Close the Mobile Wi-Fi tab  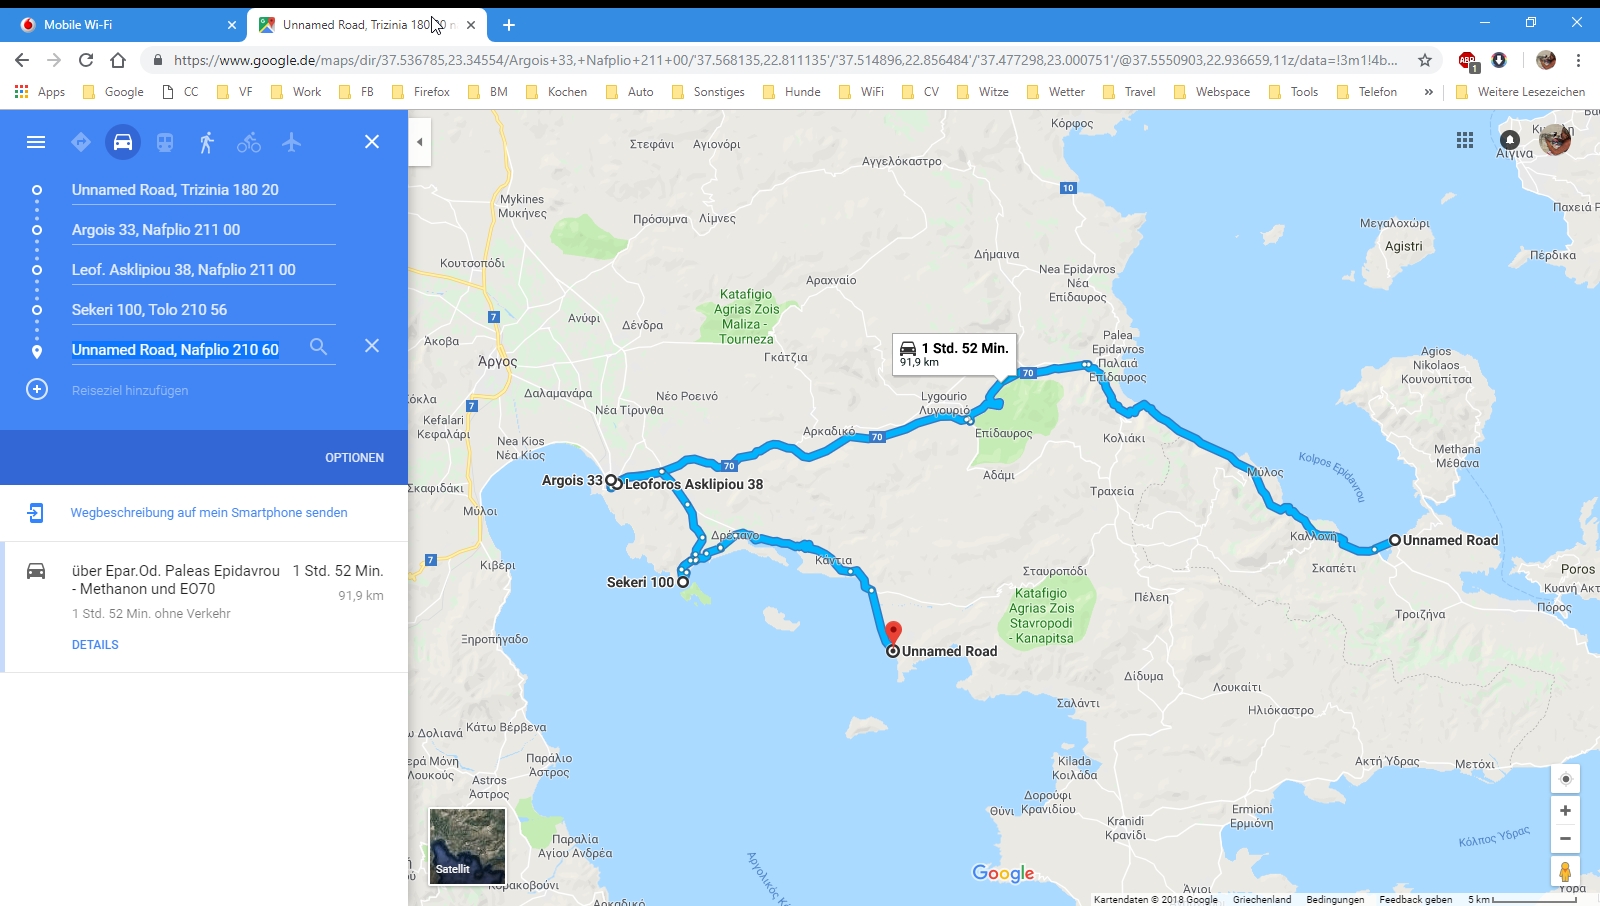pos(232,25)
